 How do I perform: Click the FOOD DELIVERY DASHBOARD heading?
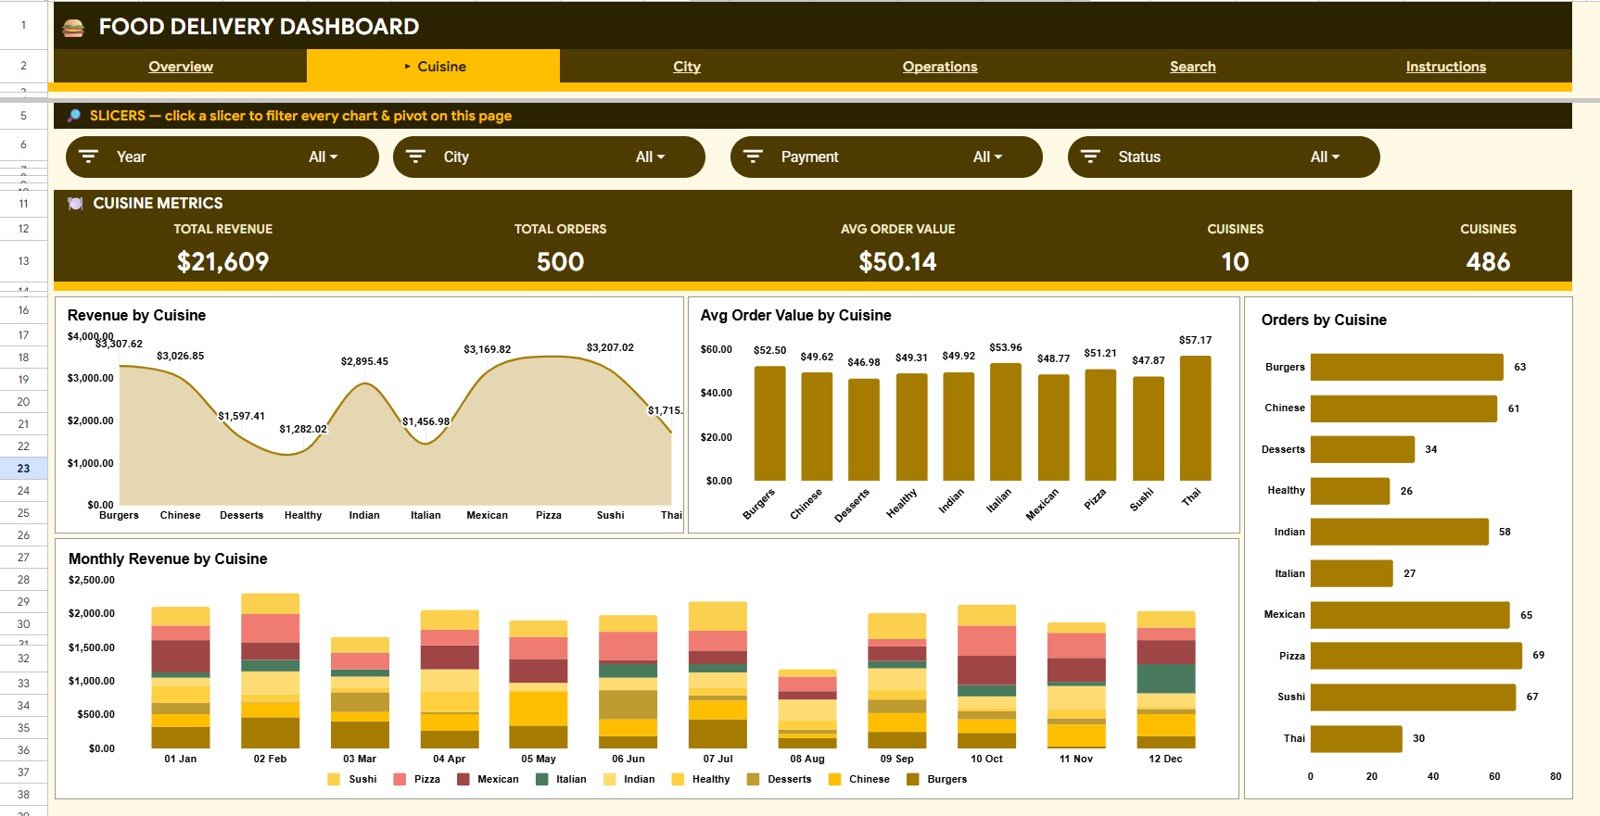pyautogui.click(x=259, y=27)
